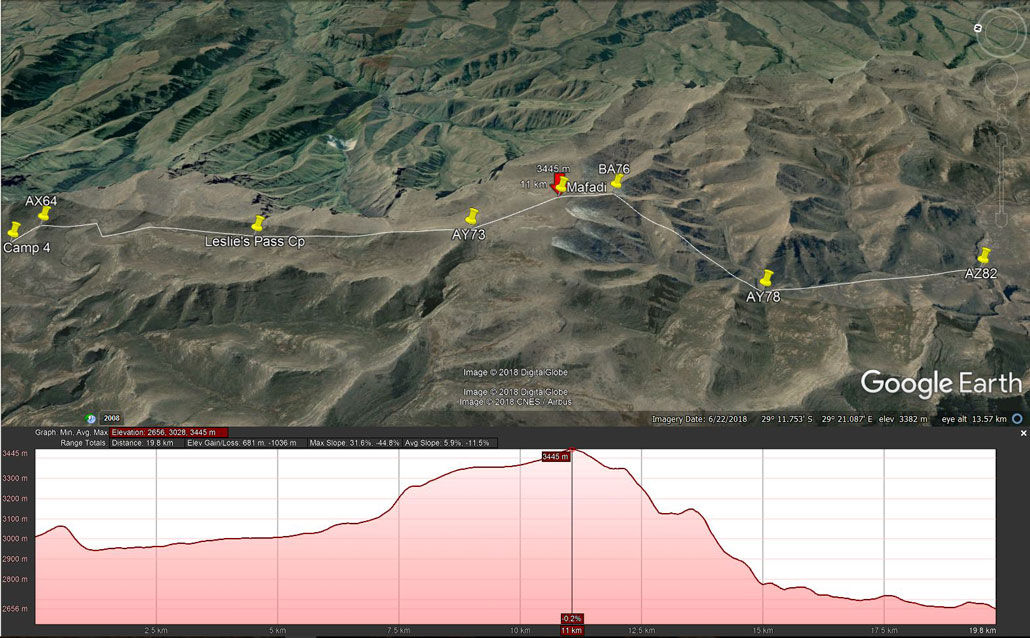Screen dimensions: 1030x638
Task: Select the AX64 placemark pin
Action: click(x=43, y=213)
